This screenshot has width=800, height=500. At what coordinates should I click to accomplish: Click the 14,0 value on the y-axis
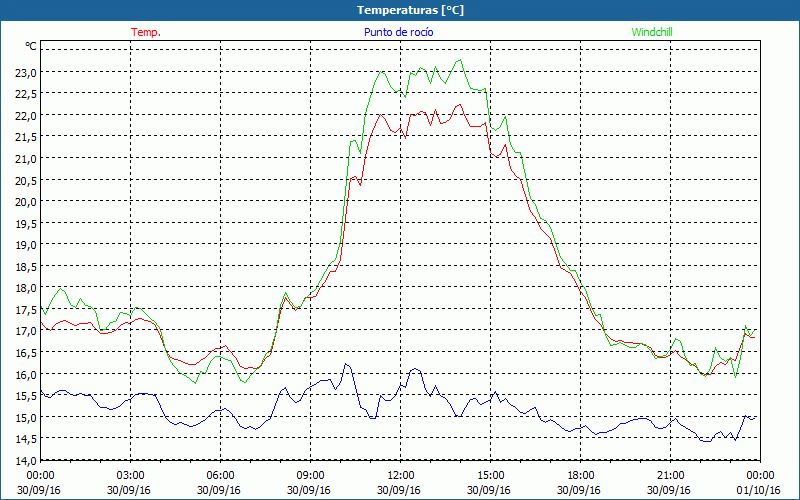click(26, 460)
